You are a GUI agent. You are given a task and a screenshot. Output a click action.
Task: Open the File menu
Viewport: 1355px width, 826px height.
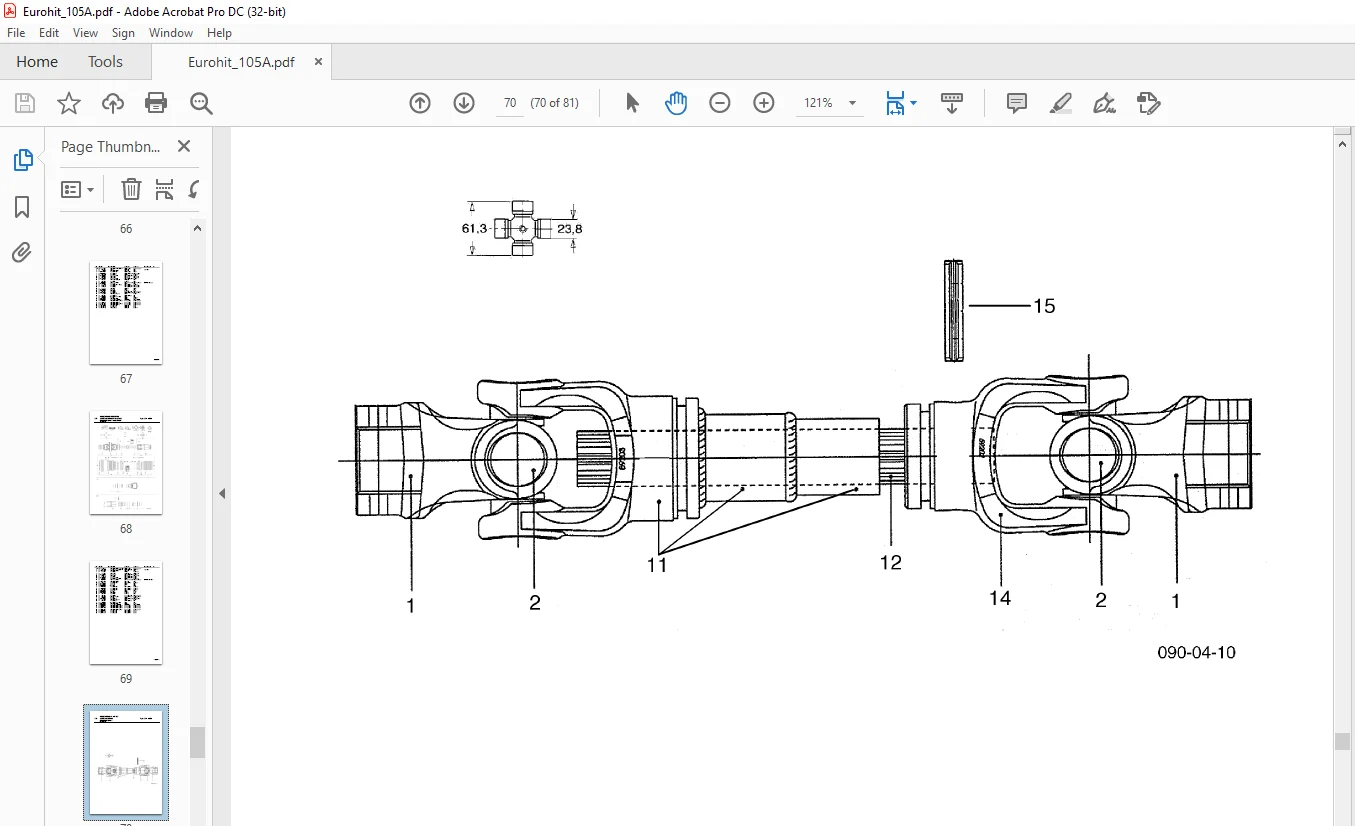click(x=16, y=33)
